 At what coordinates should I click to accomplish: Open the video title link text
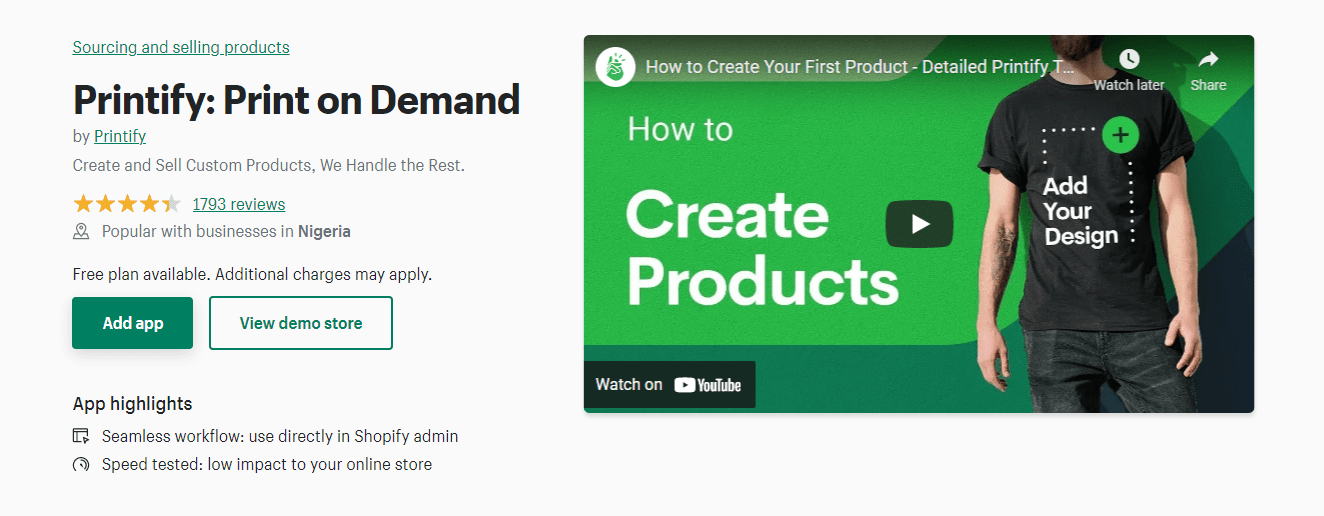tap(860, 67)
